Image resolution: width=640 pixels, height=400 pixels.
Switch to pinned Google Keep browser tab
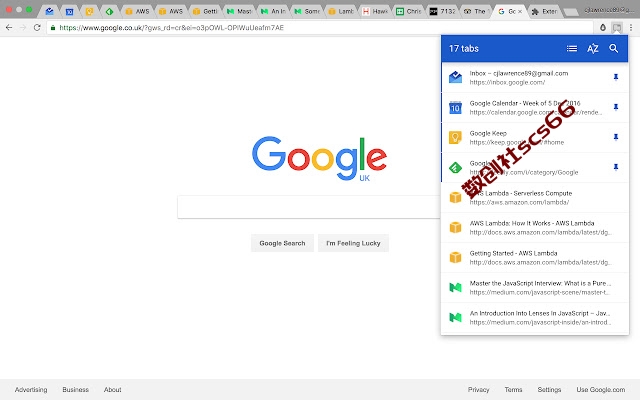pyautogui.click(x=89, y=11)
